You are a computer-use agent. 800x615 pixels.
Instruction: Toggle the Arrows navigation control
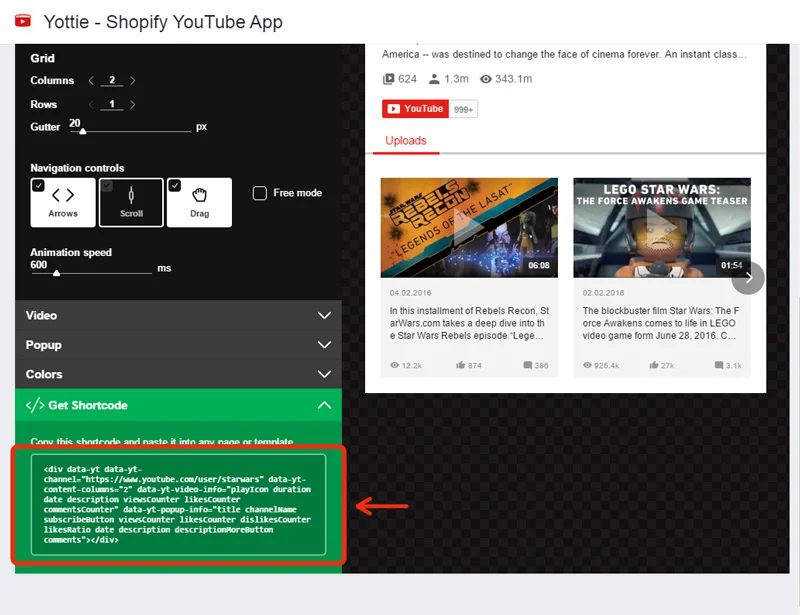63,202
